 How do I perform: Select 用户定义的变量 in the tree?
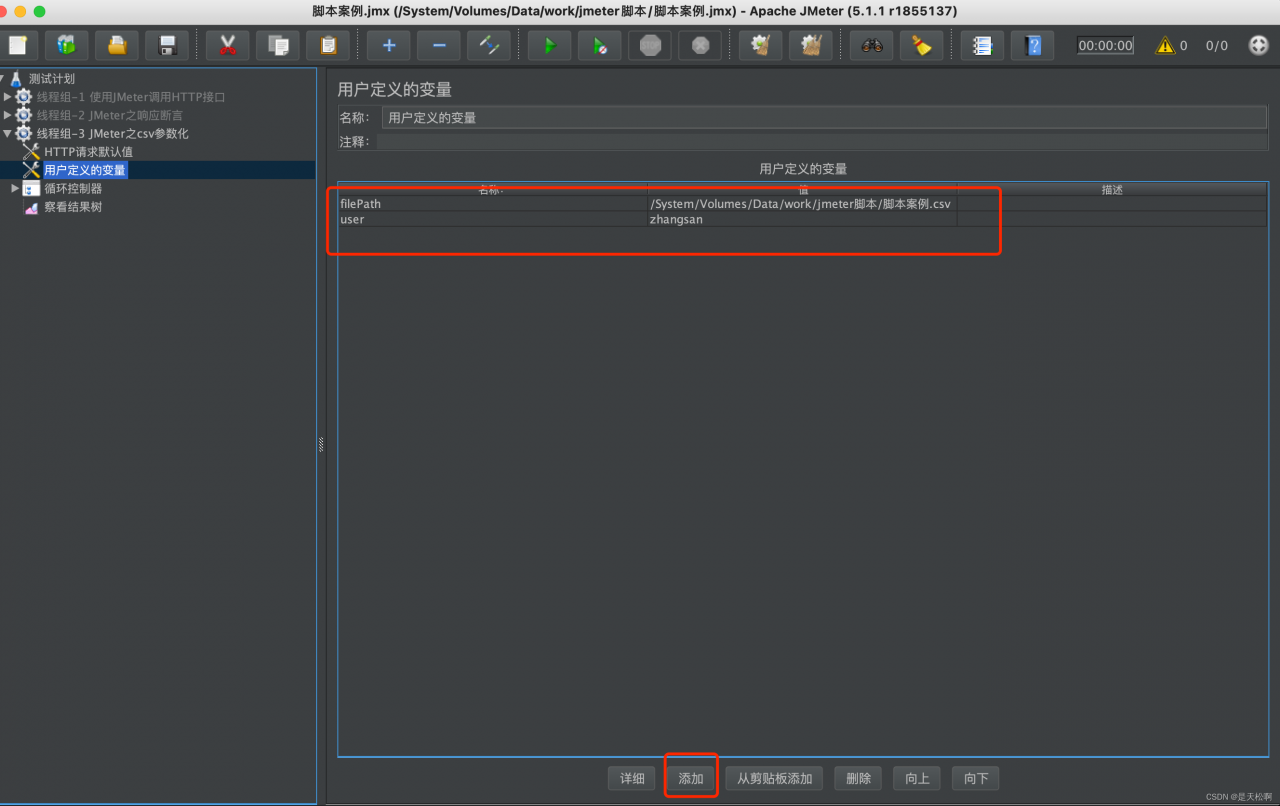(x=85, y=170)
